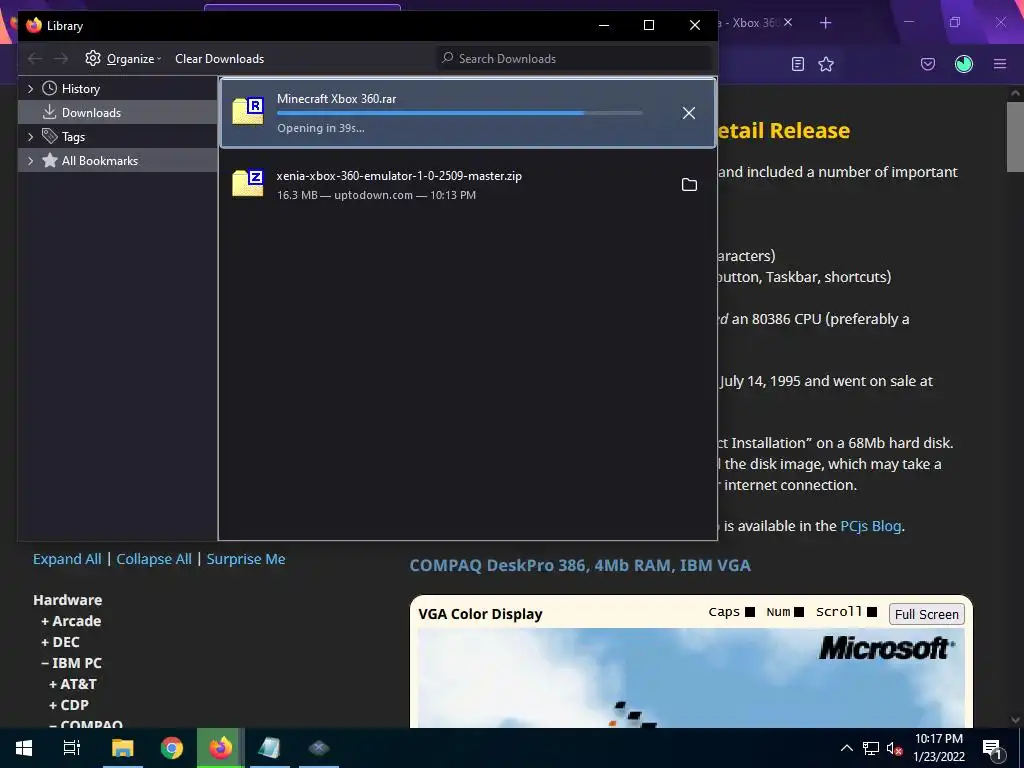Viewport: 1024px width, 768px height.
Task: Open Task View on the taskbar
Action: [71, 748]
